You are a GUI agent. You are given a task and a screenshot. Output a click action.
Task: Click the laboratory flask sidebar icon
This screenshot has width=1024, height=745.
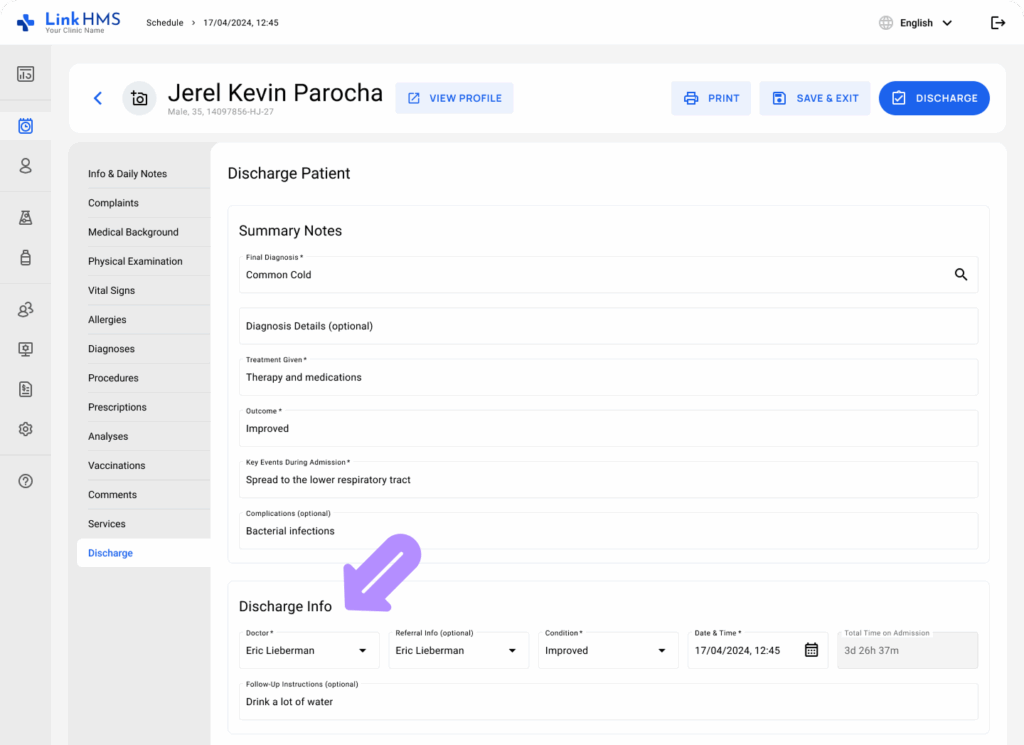click(x=25, y=217)
